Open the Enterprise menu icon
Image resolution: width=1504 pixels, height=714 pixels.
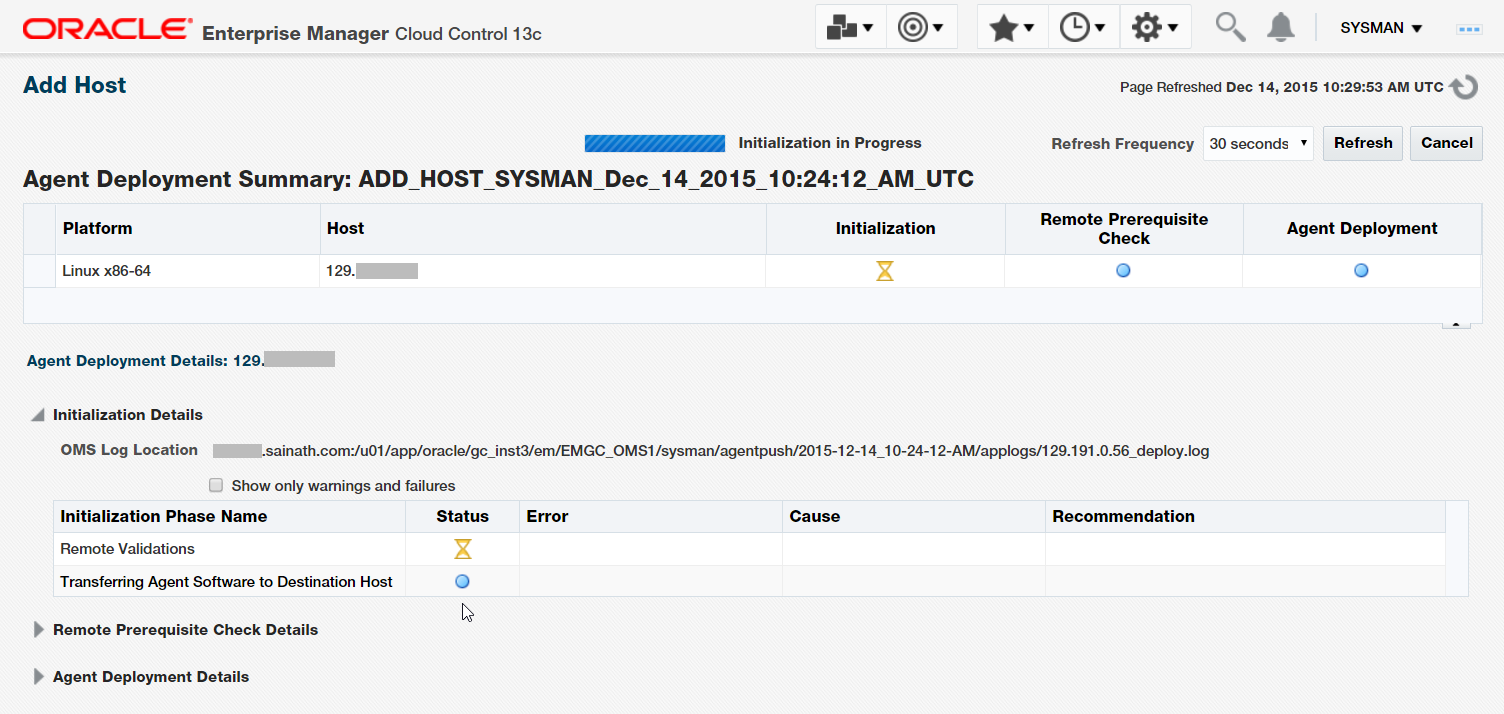point(850,28)
